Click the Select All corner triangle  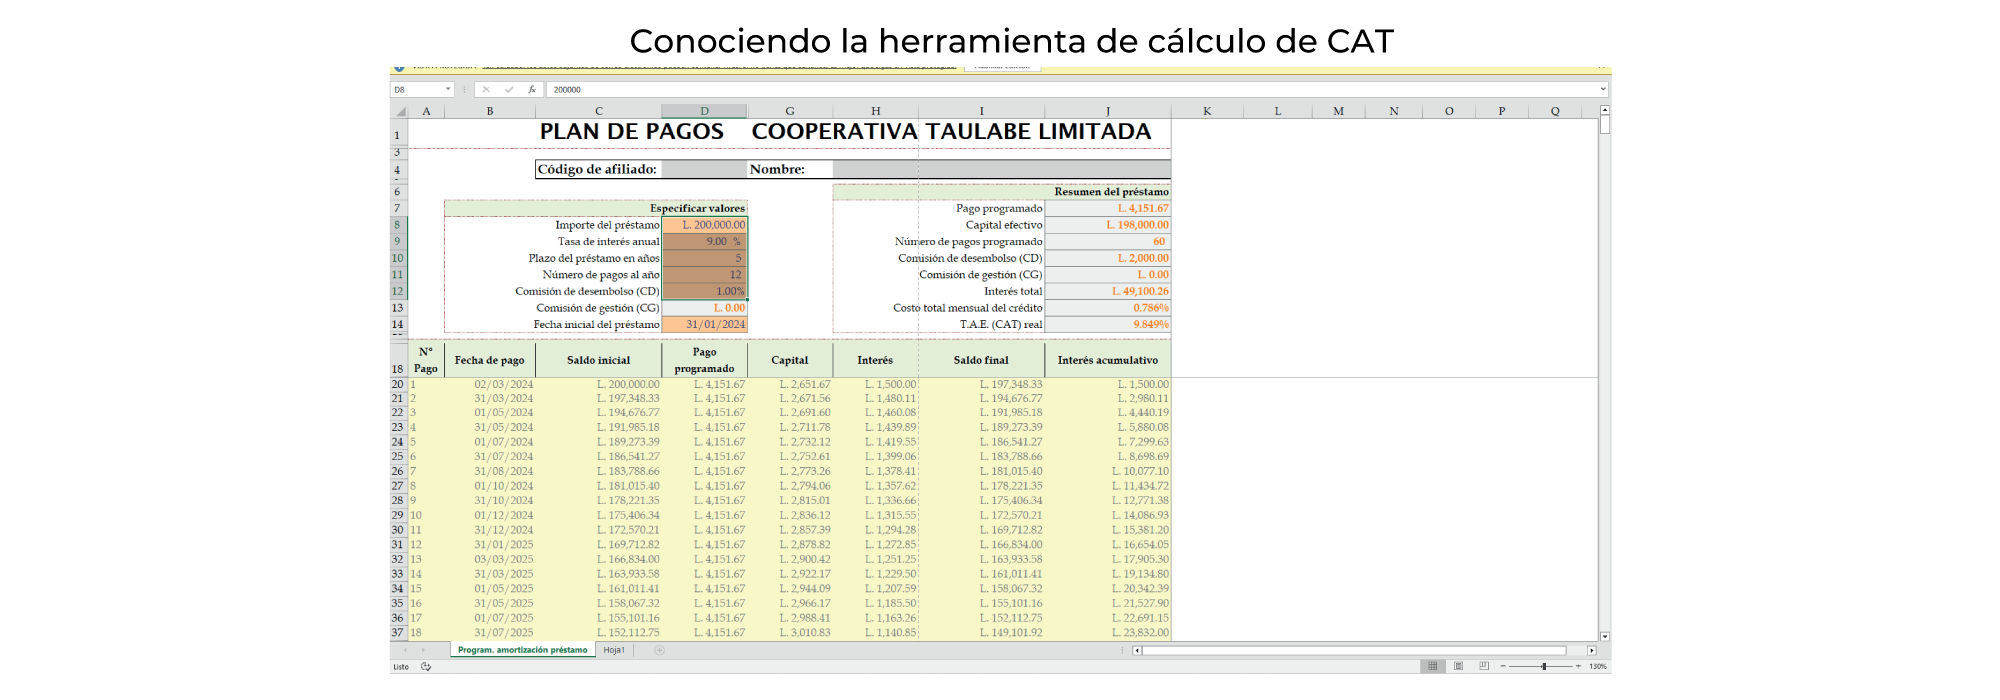pos(400,111)
